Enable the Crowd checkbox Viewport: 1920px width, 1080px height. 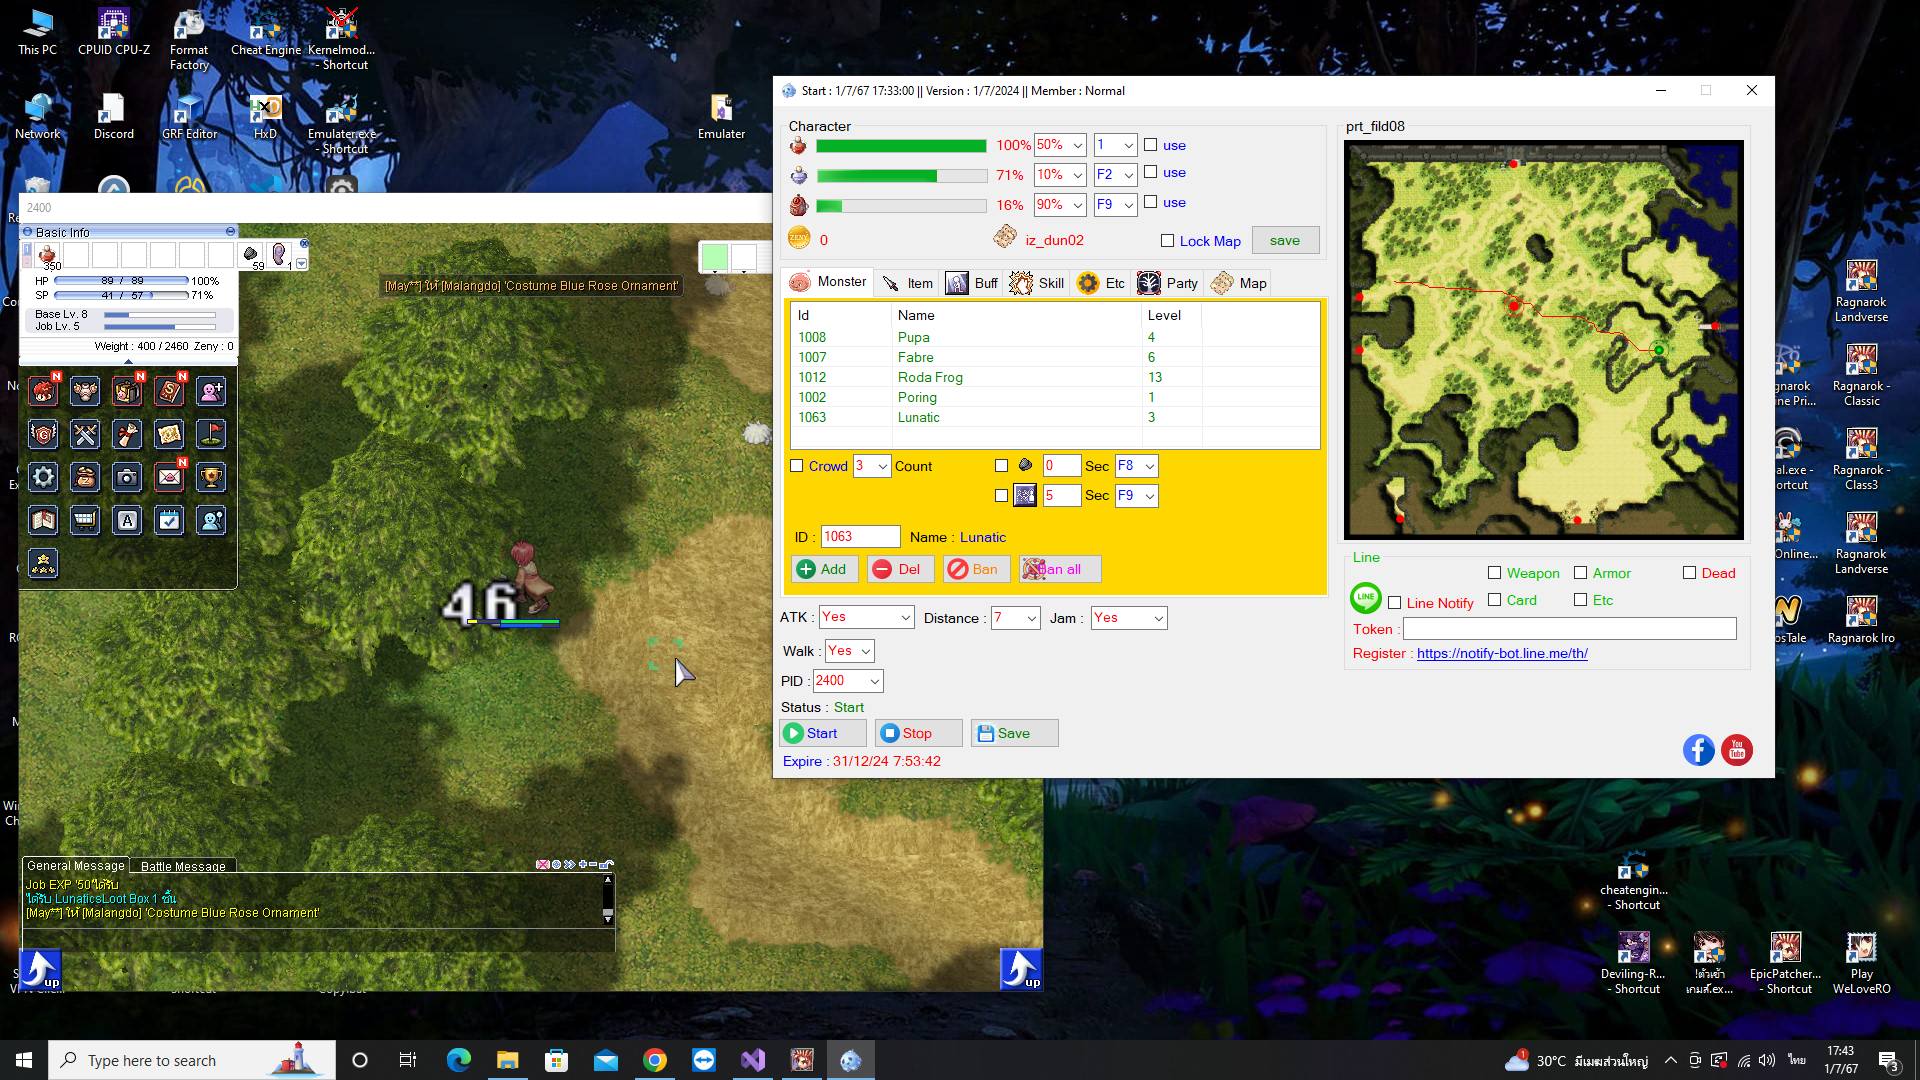click(x=797, y=466)
